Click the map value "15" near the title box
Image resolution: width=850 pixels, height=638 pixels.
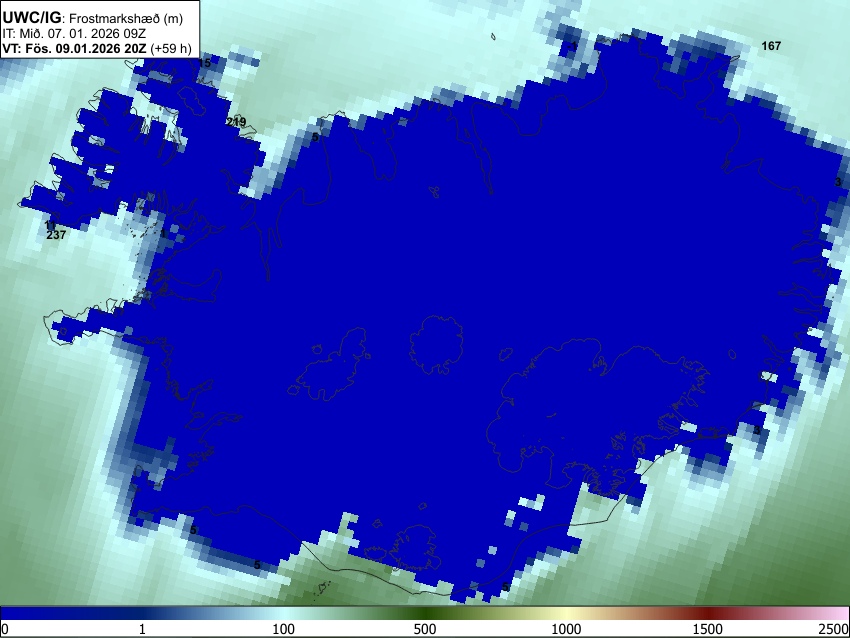[x=204, y=63]
